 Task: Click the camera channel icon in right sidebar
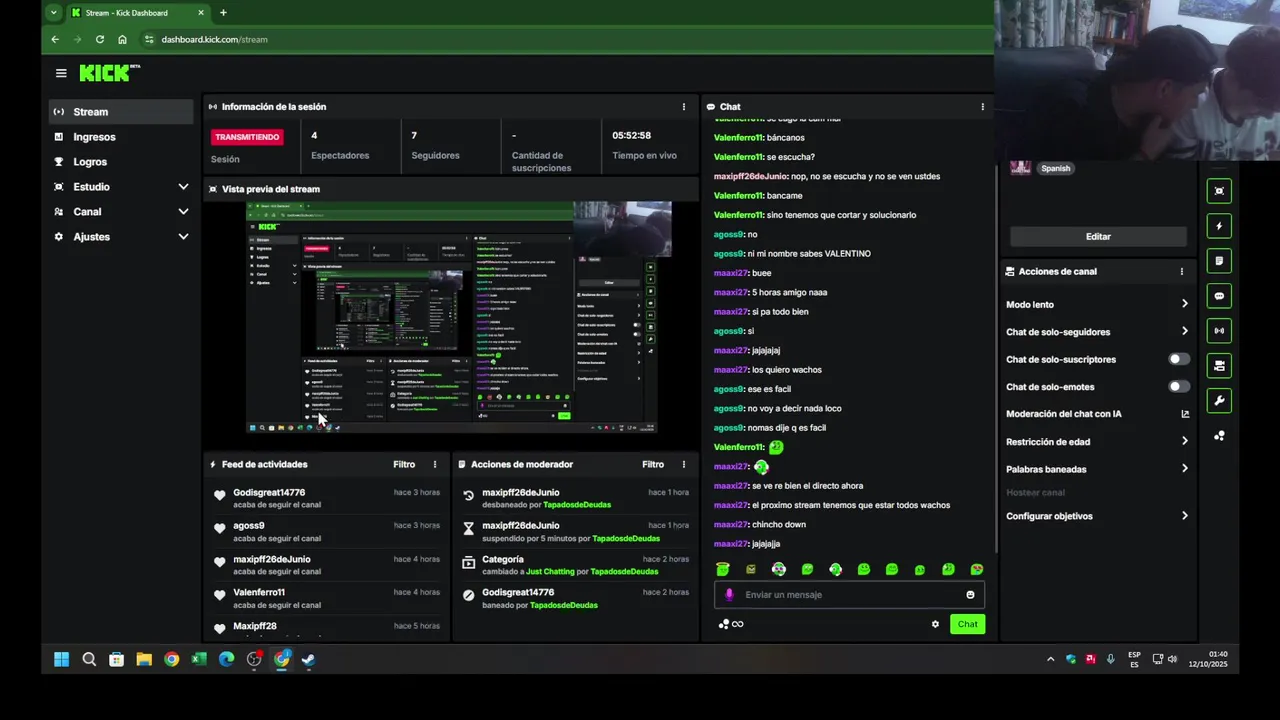pyautogui.click(x=1219, y=366)
